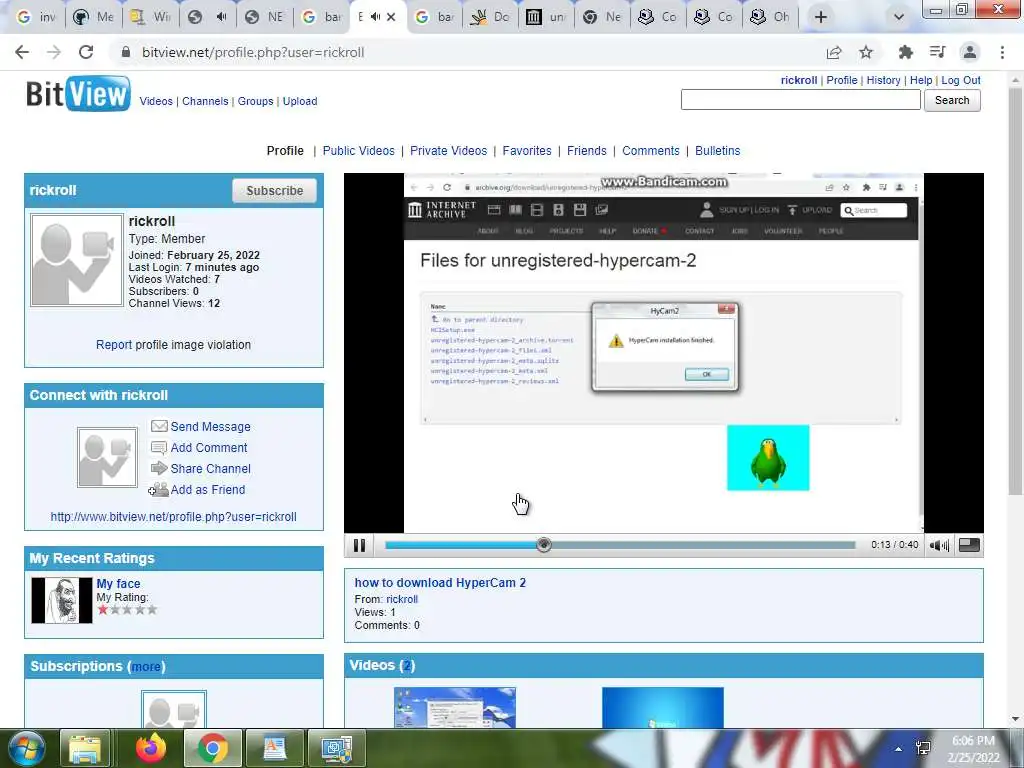1024x768 pixels.
Task: Open first video thumbnail in Videos section
Action: (455, 707)
